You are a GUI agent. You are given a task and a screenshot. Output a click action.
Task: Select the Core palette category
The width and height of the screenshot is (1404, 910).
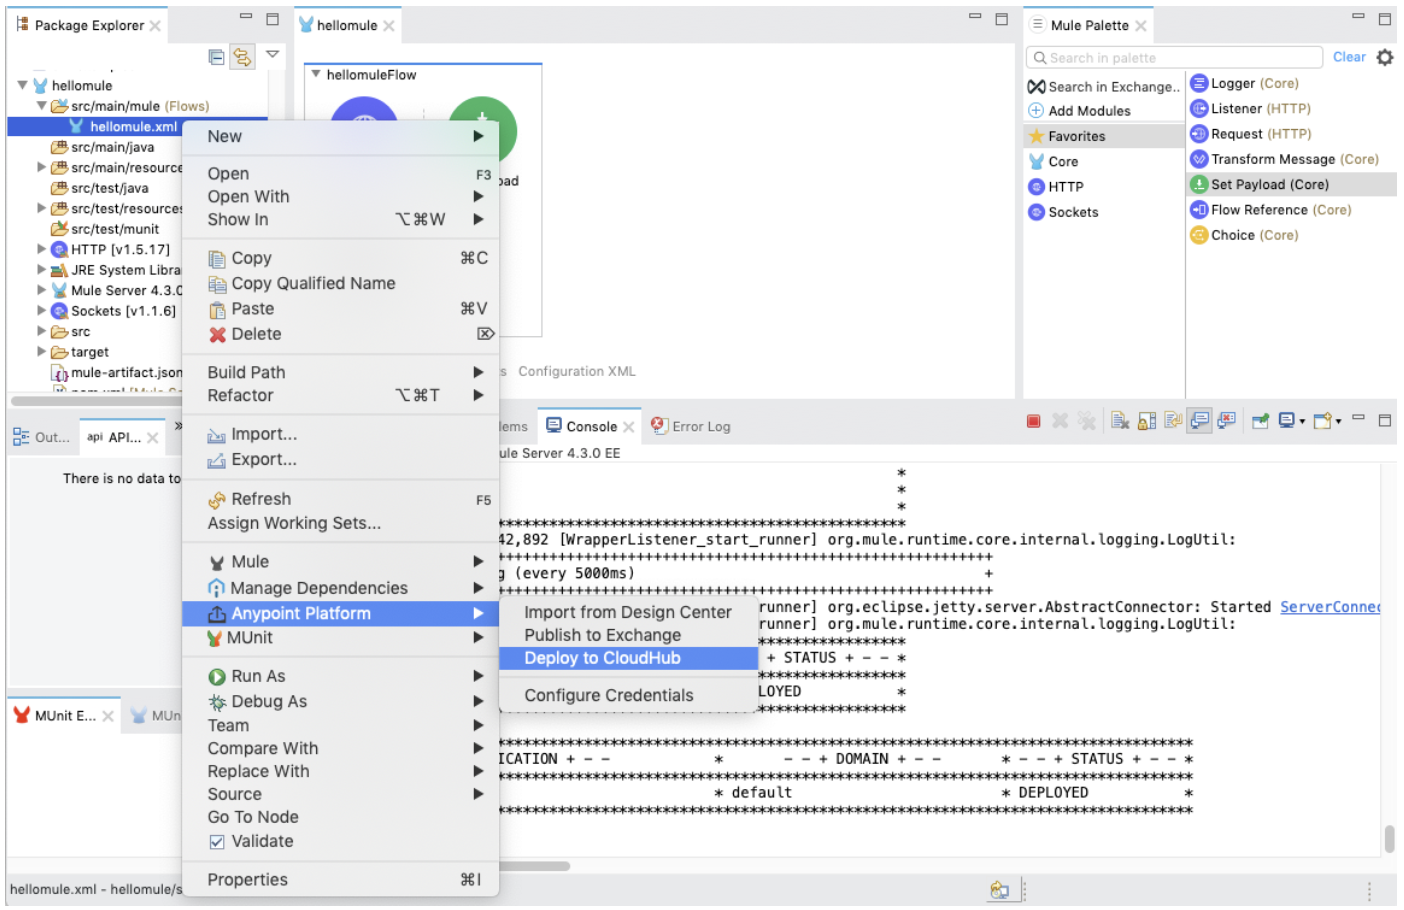tap(1054, 161)
